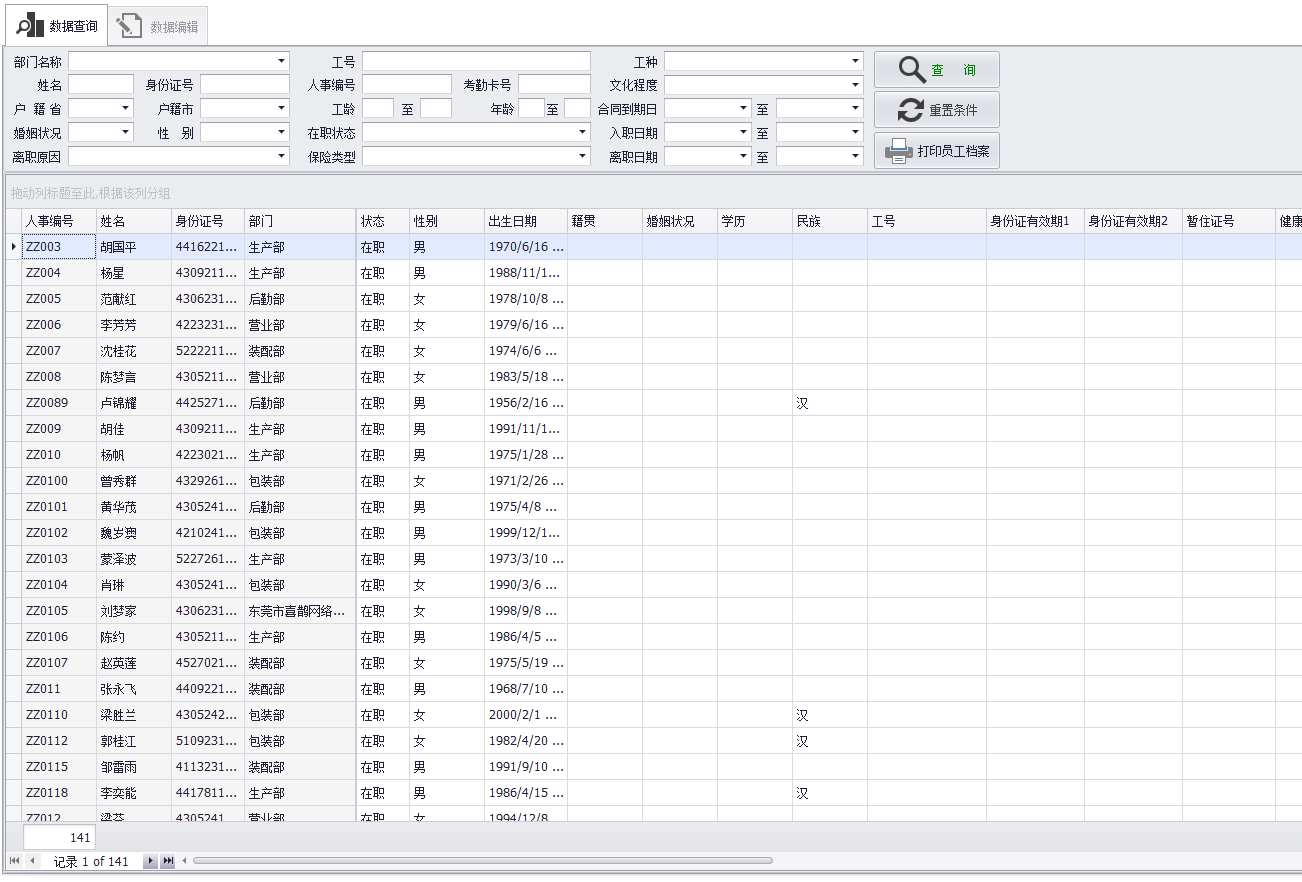Expand the 工种 dropdown list
Image resolution: width=1302 pixels, height=882 pixels.
pyautogui.click(x=855, y=61)
